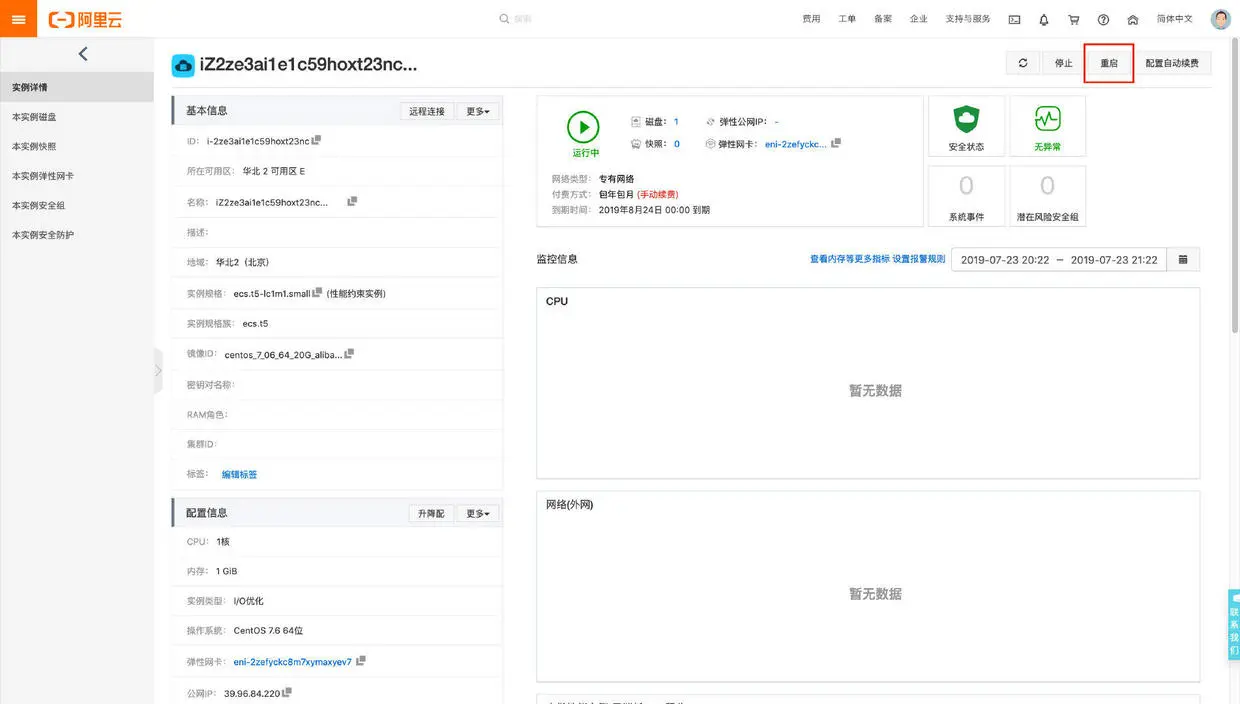
Task: Click the start time 2019-07-23 20:22 field
Action: pos(1005,260)
